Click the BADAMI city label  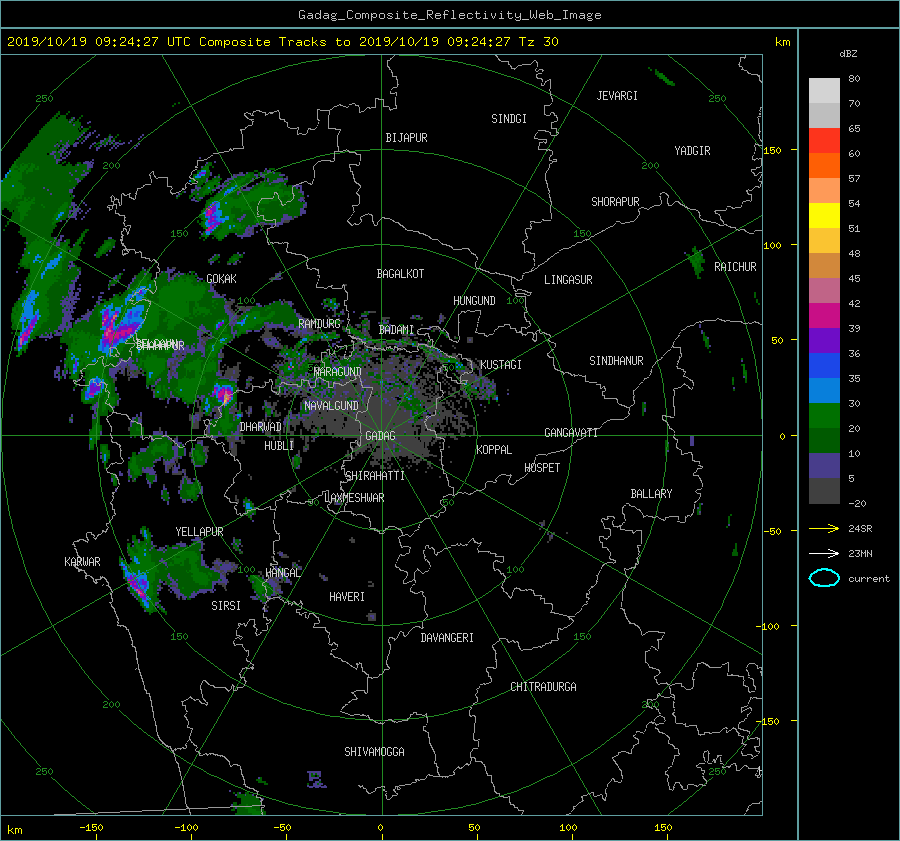pos(396,330)
